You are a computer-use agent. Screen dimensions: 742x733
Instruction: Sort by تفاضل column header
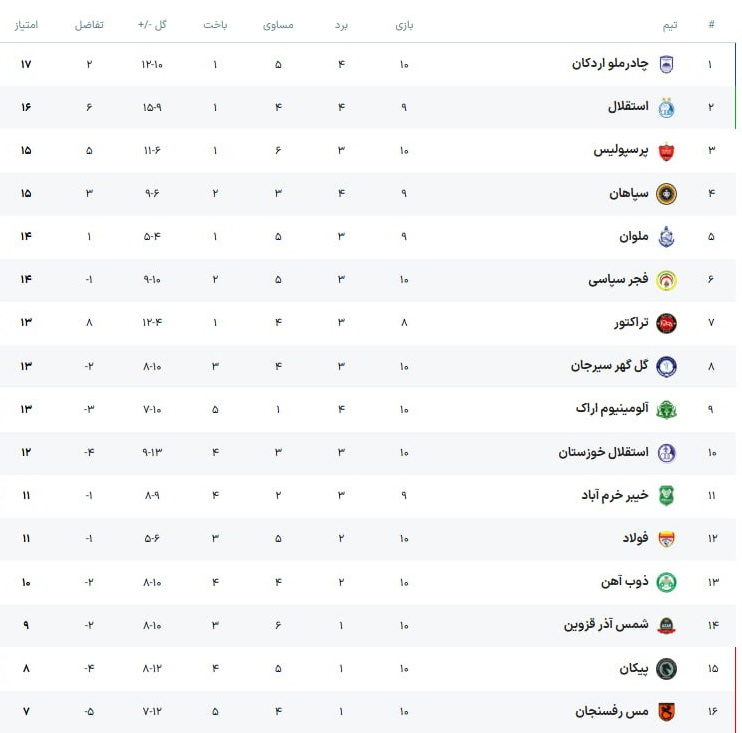click(x=89, y=24)
